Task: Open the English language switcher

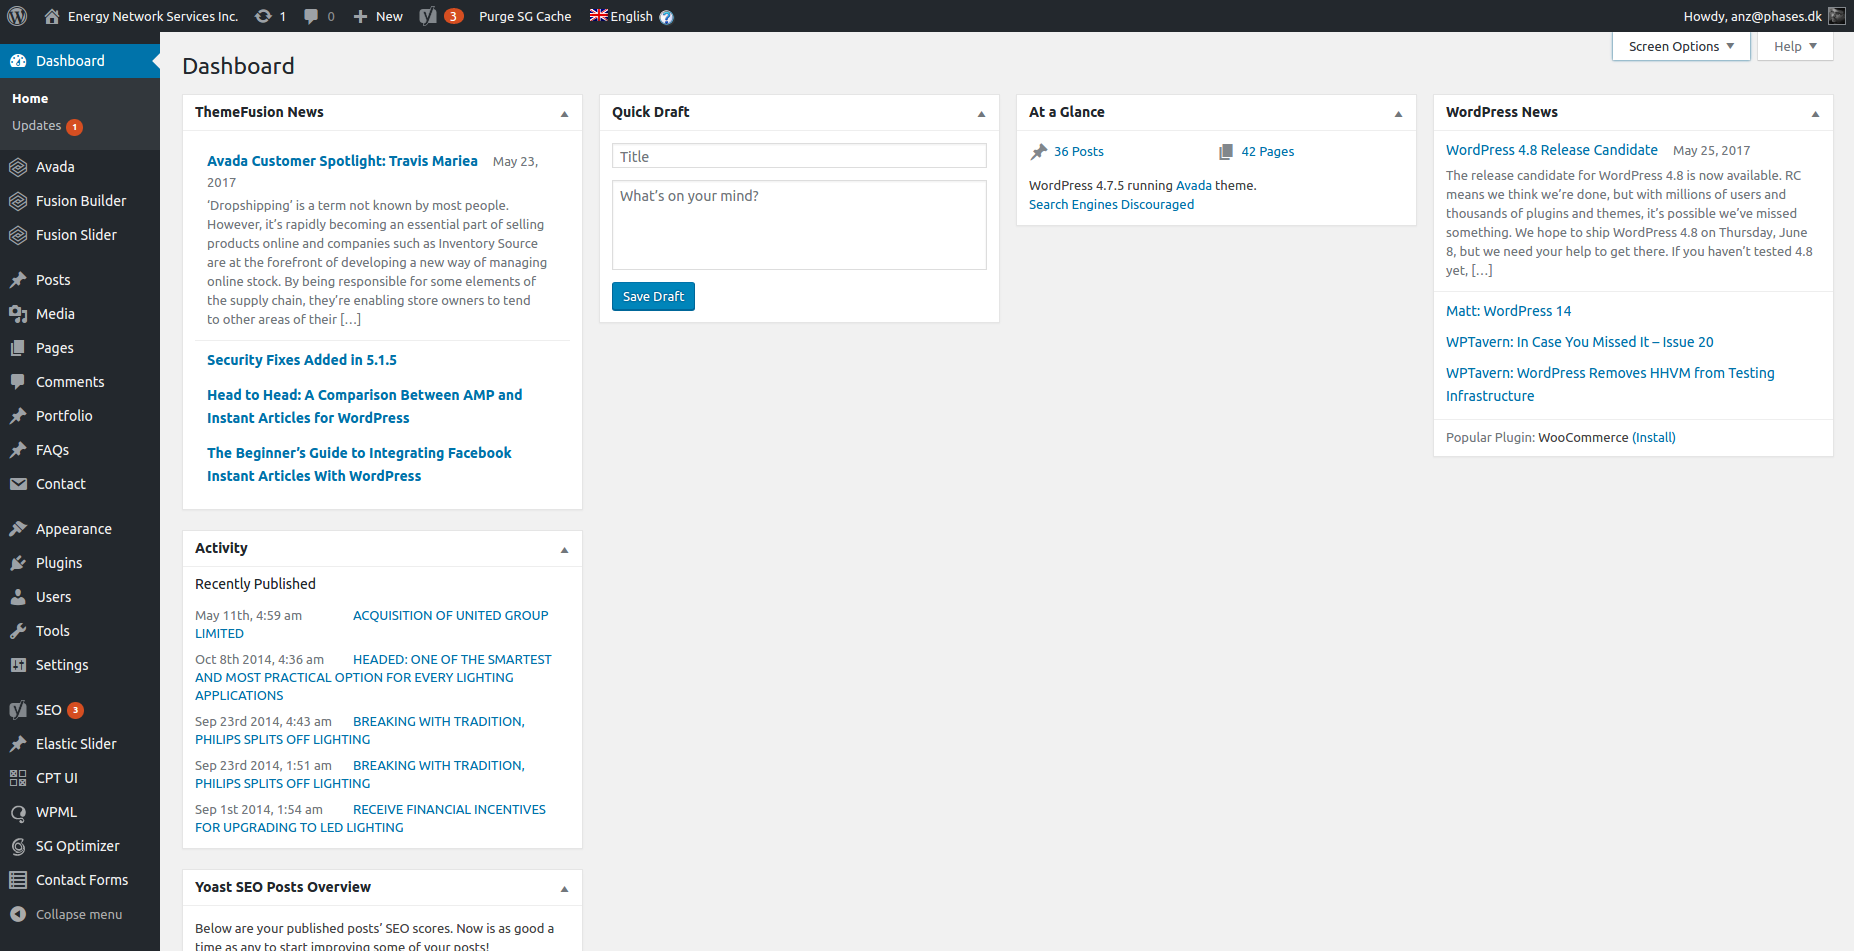Action: coord(621,16)
